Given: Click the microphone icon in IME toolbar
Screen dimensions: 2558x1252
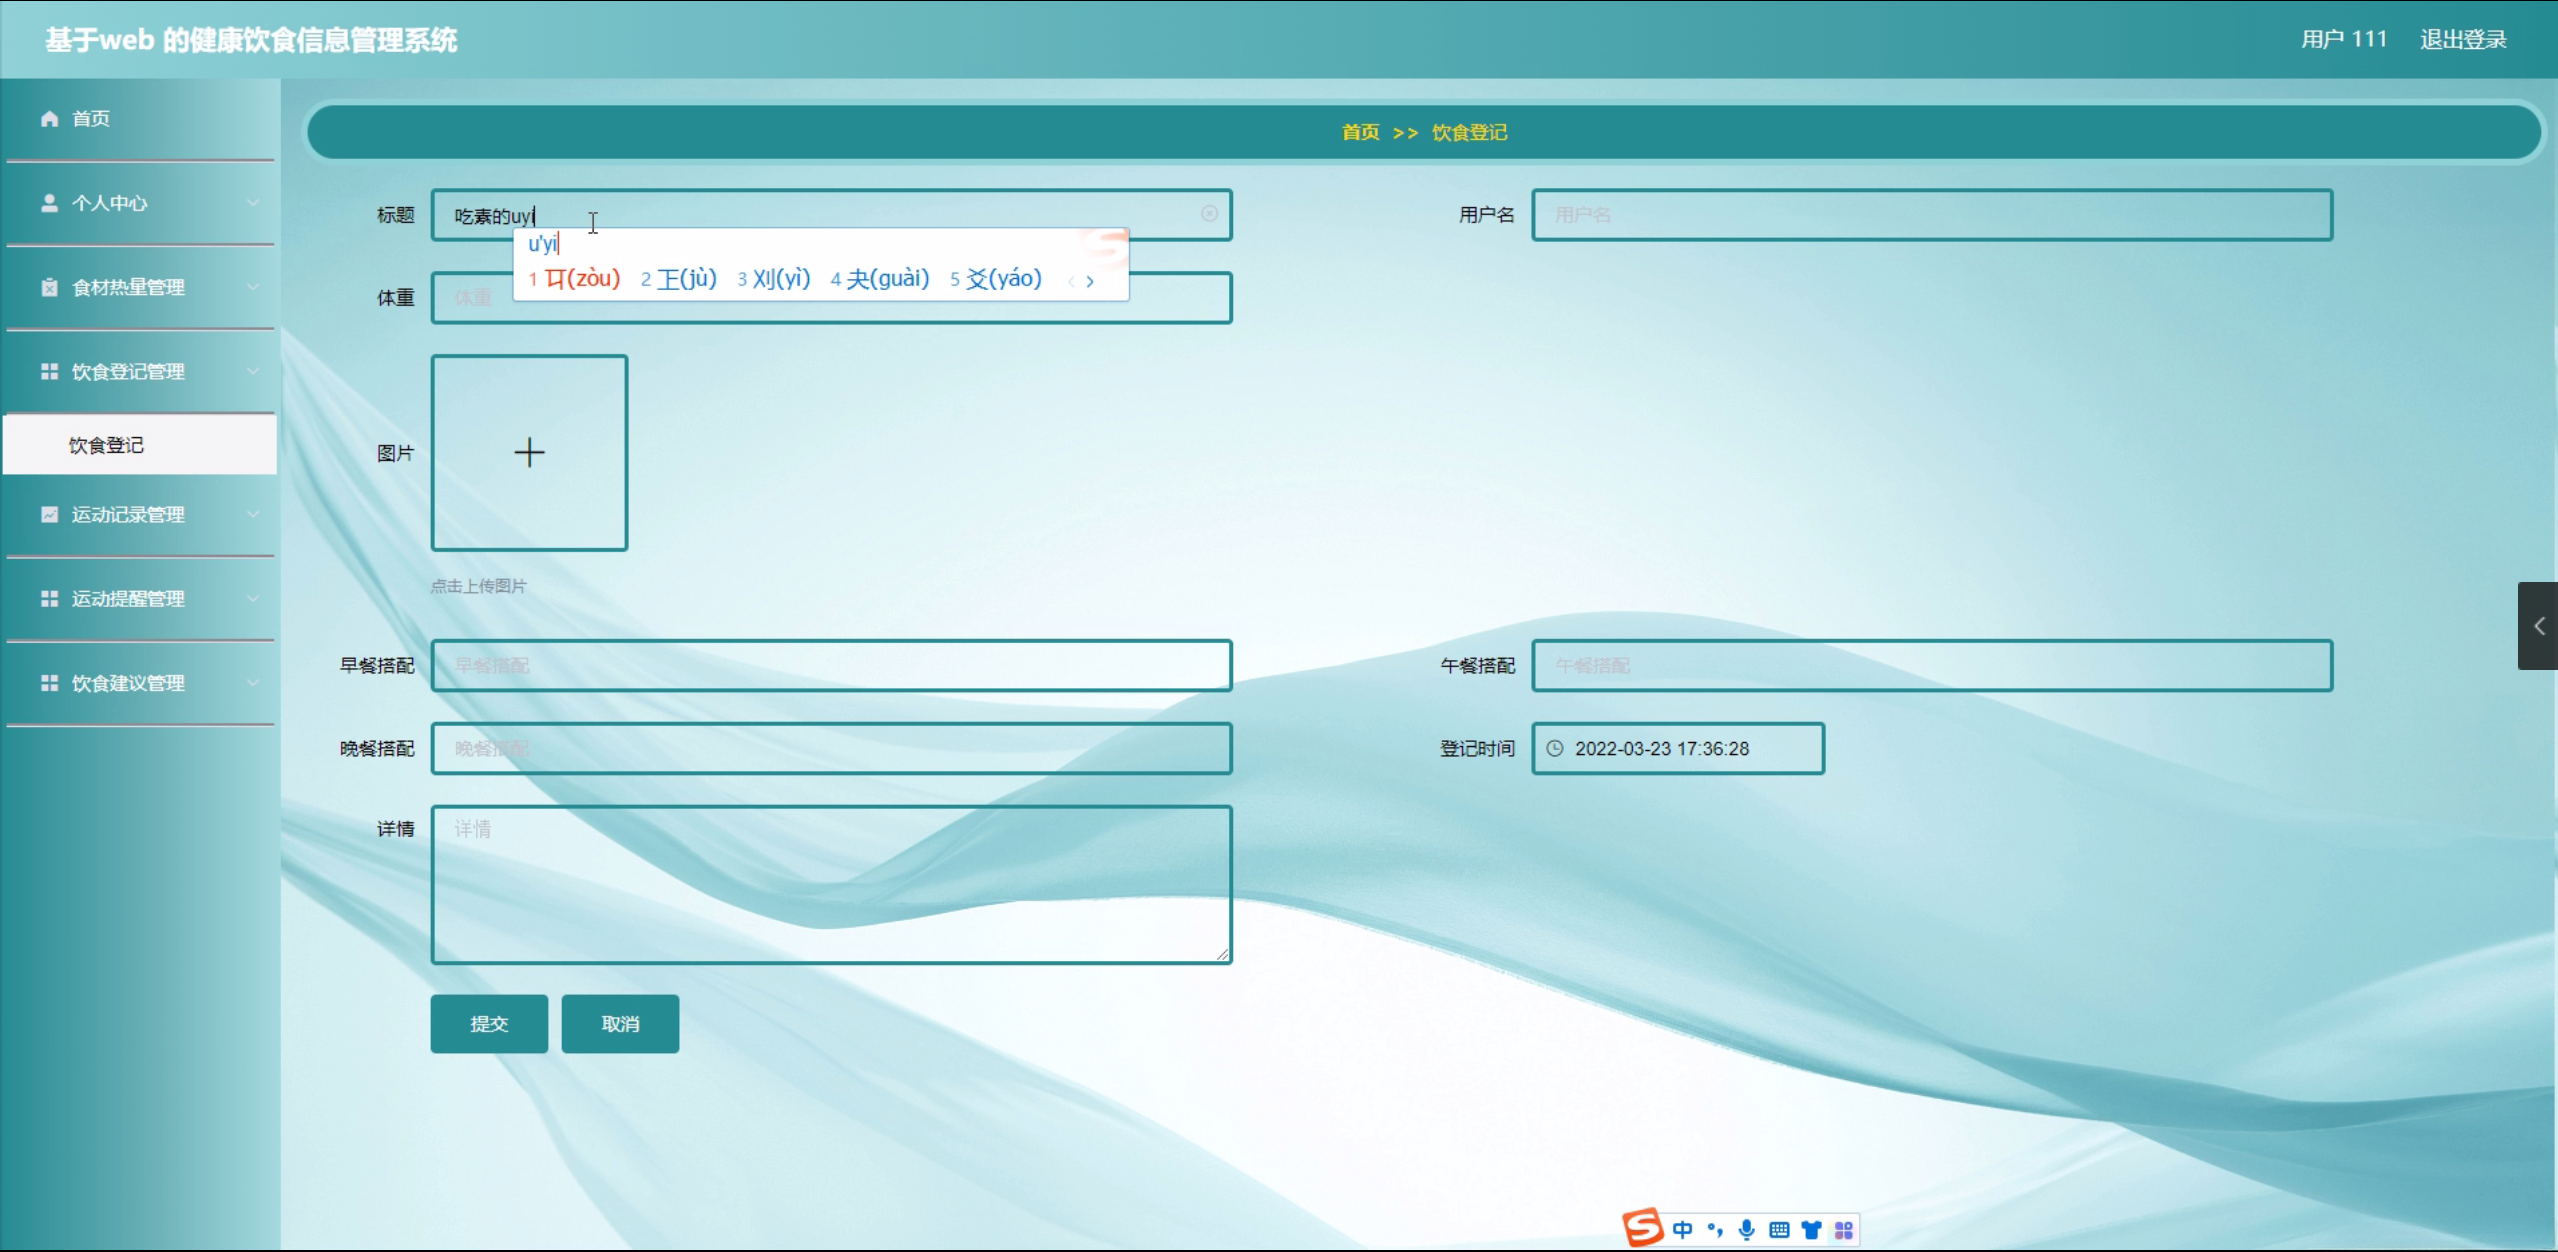Looking at the screenshot, I should coord(1746,1229).
